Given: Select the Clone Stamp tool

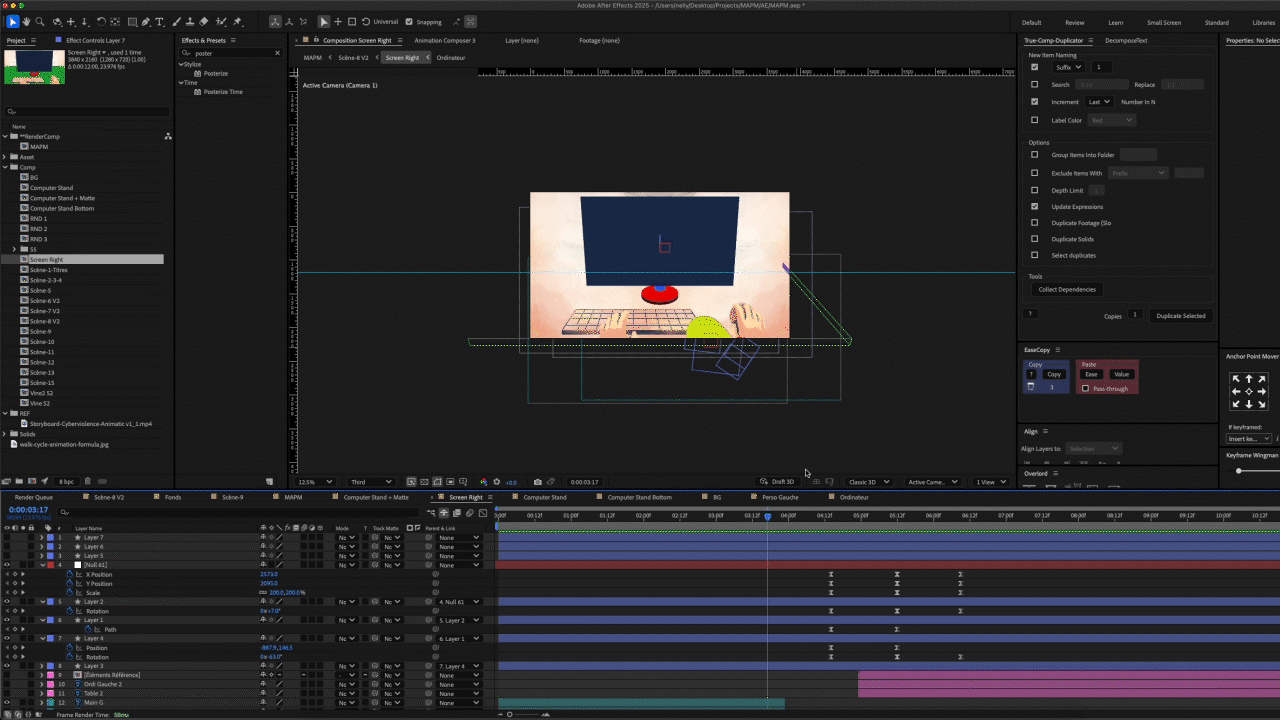Looking at the screenshot, I should [x=190, y=21].
